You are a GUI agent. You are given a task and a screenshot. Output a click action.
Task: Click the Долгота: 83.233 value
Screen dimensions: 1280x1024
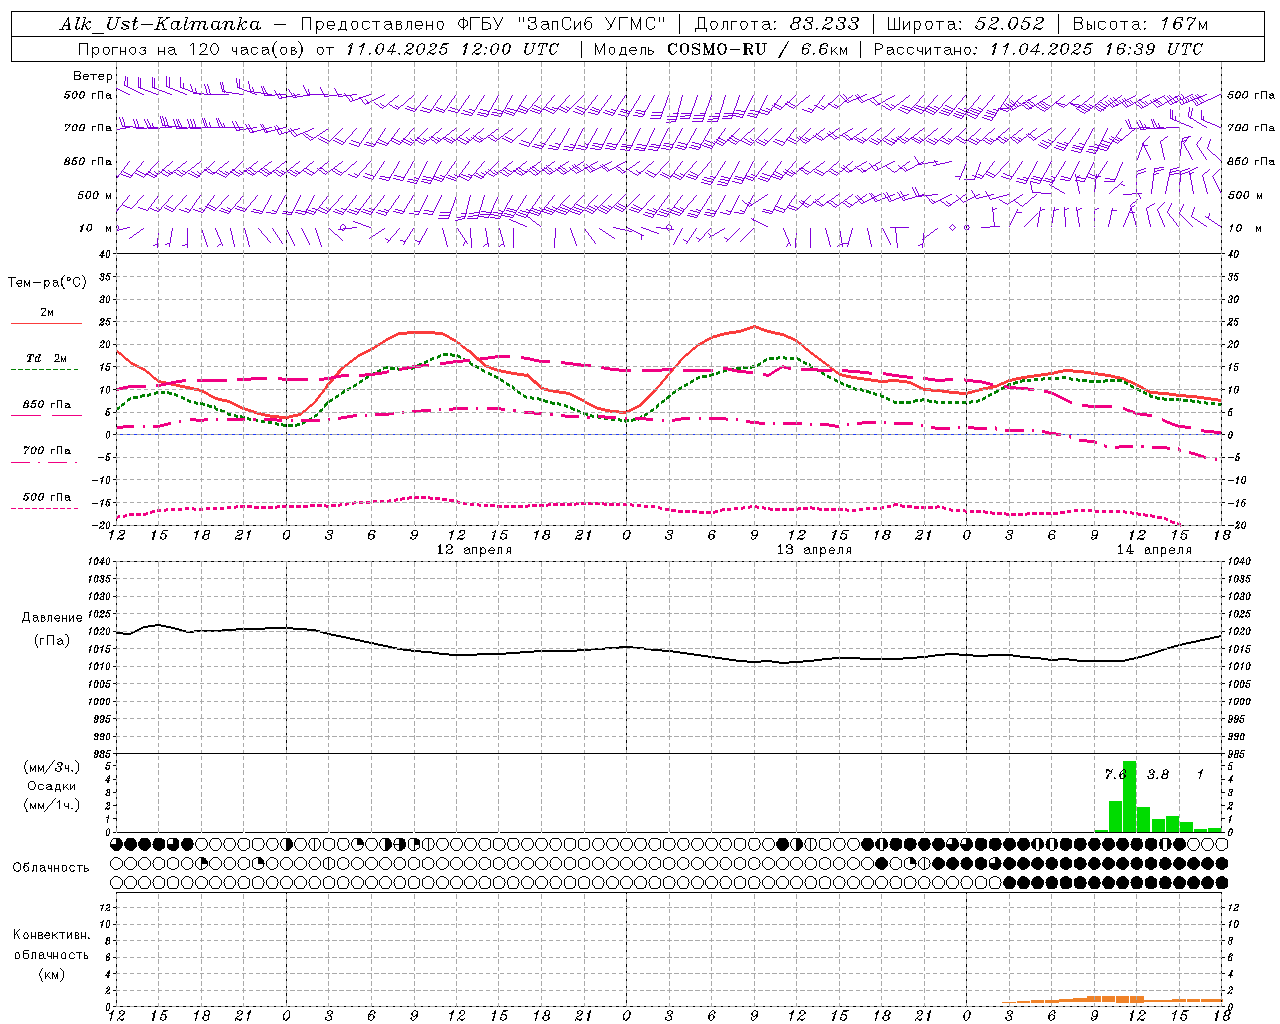point(775,24)
